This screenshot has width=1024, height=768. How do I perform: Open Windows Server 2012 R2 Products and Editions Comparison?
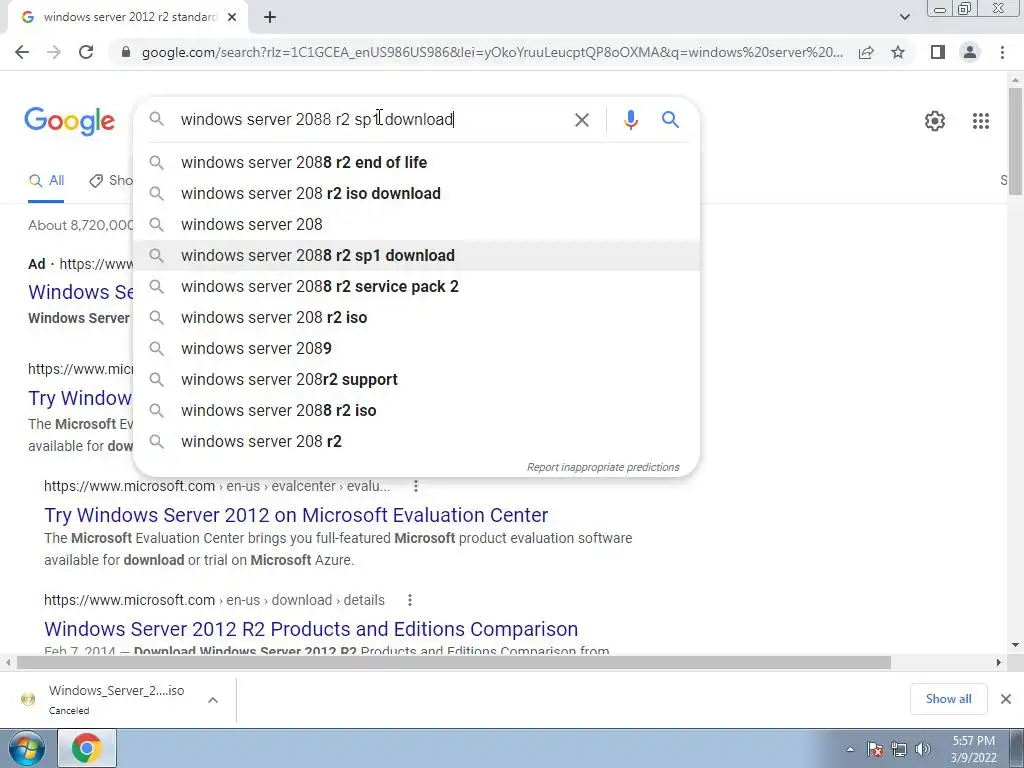pyautogui.click(x=311, y=629)
